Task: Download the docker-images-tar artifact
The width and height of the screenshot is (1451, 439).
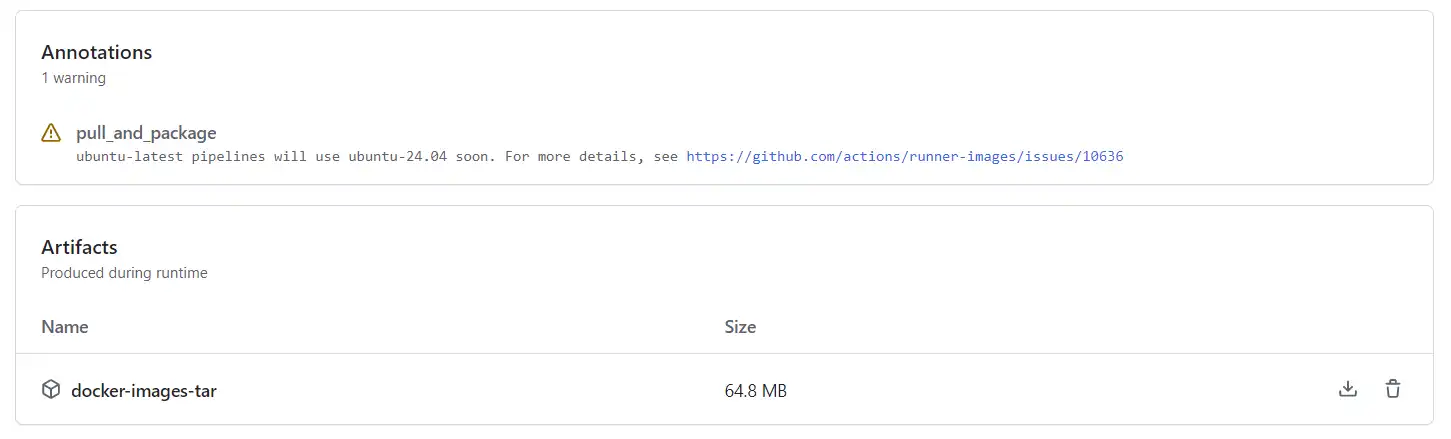Action: click(1347, 390)
